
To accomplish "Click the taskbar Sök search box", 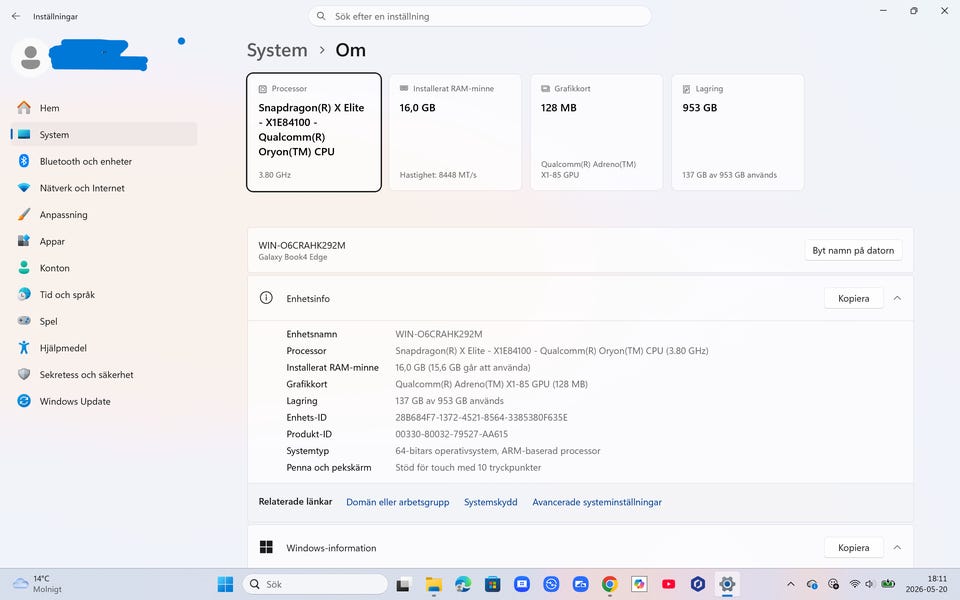I will coord(315,584).
